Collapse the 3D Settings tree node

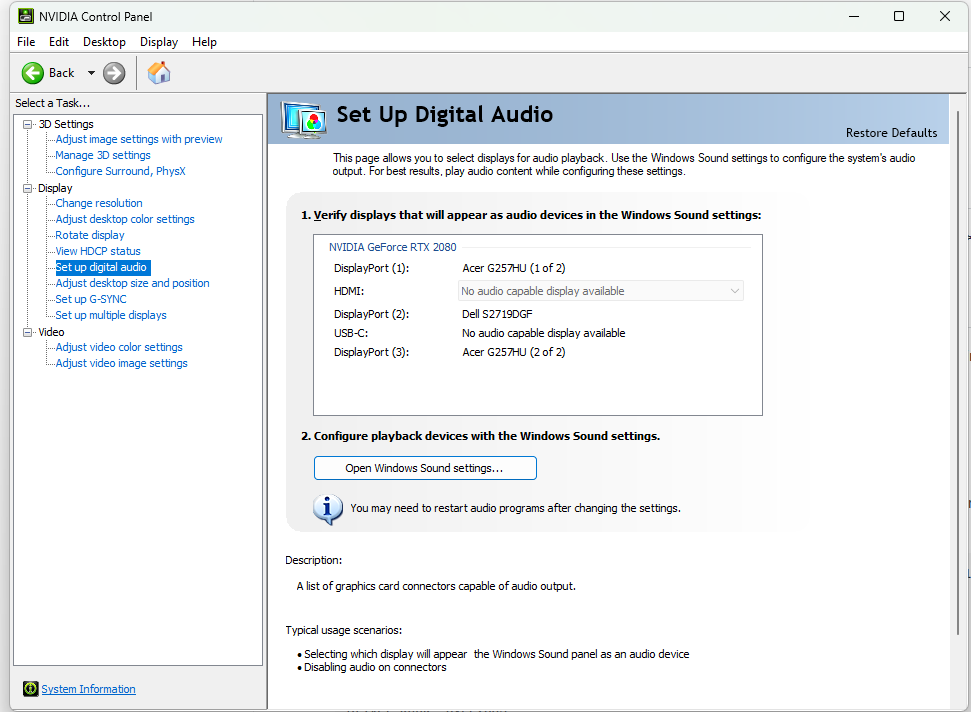27,124
